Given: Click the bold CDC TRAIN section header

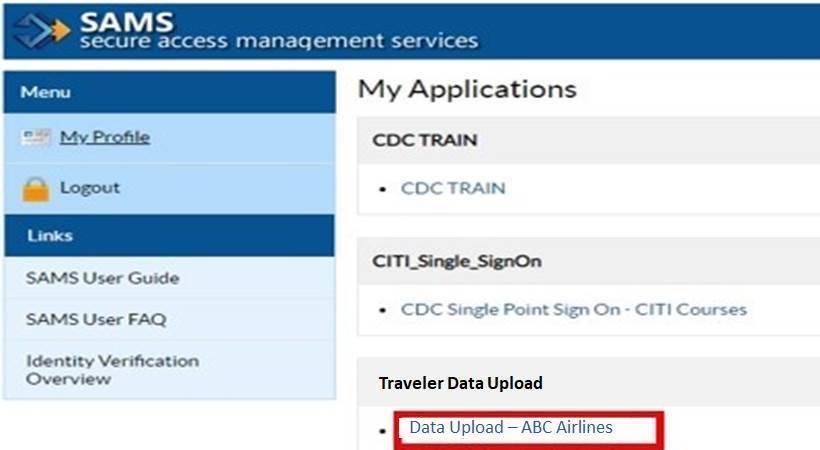Looking at the screenshot, I should pos(424,140).
